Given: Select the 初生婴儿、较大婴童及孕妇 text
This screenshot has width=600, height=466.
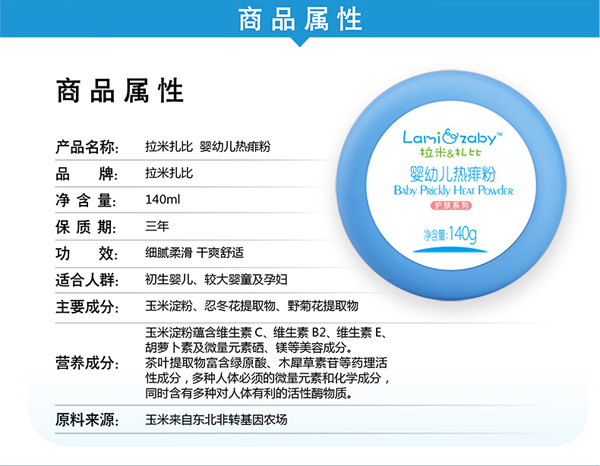Looking at the screenshot, I should [x=214, y=279].
